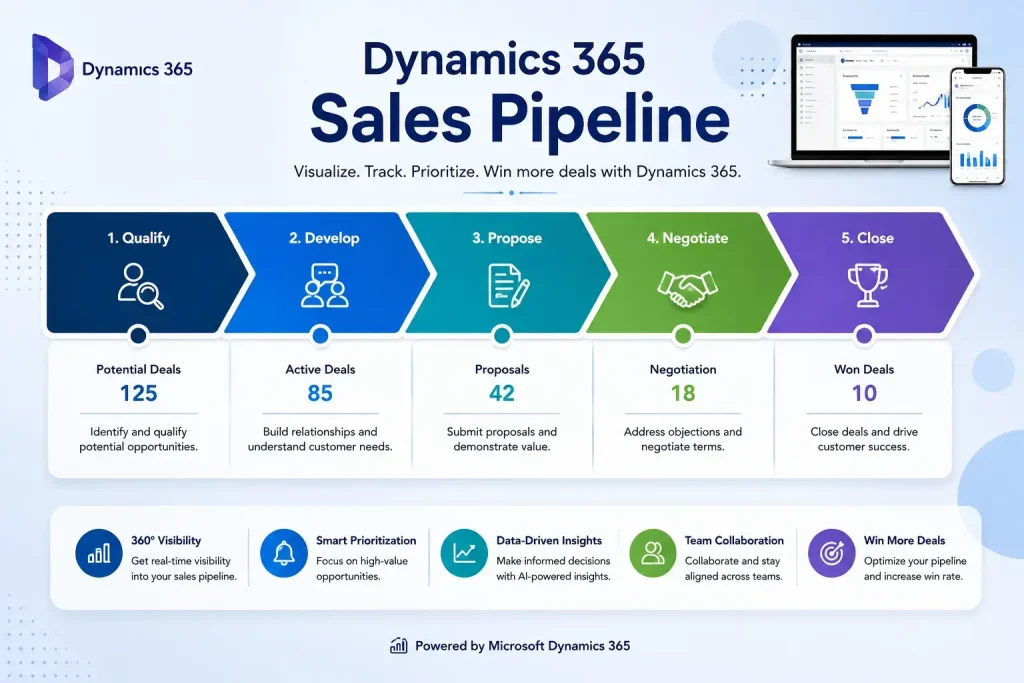Viewport: 1024px width, 683px height.
Task: Click the Smart Prioritization bell icon
Action: click(x=283, y=554)
